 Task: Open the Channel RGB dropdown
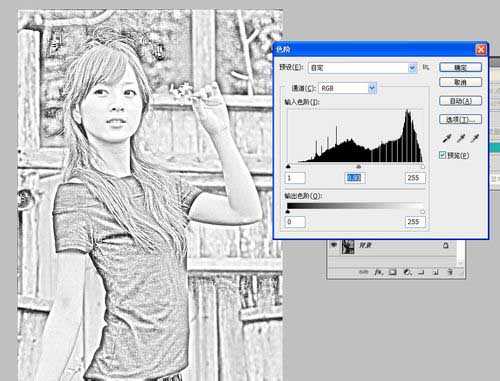(x=348, y=88)
